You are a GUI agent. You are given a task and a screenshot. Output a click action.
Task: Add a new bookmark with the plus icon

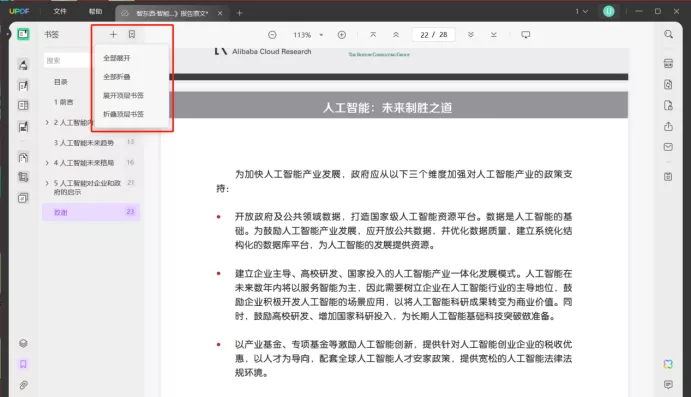pyautogui.click(x=113, y=34)
